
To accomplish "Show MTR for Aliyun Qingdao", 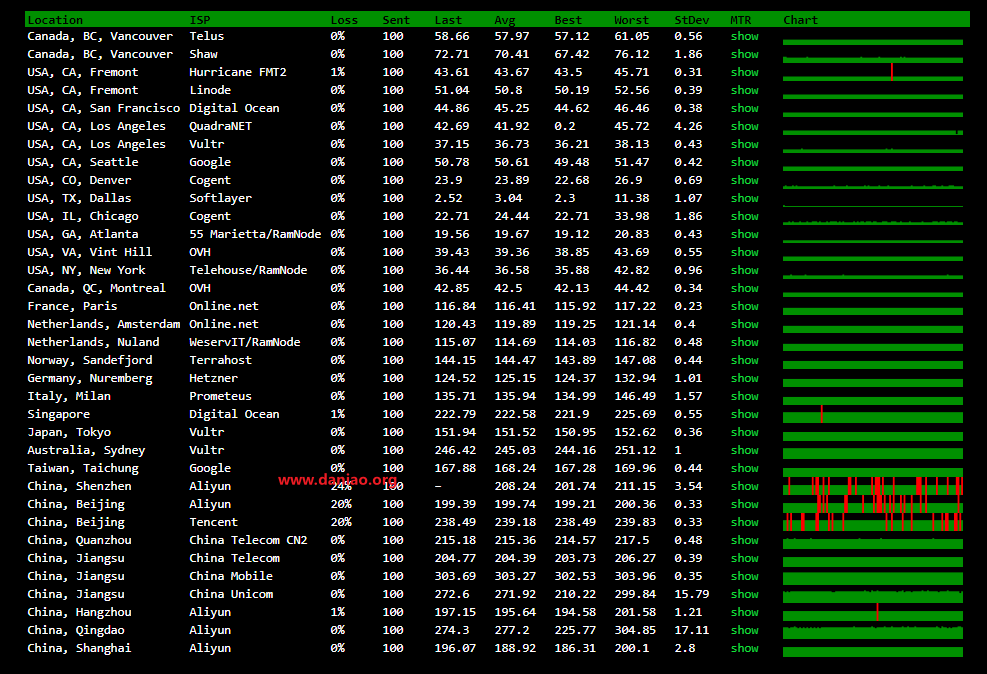I will point(744,630).
